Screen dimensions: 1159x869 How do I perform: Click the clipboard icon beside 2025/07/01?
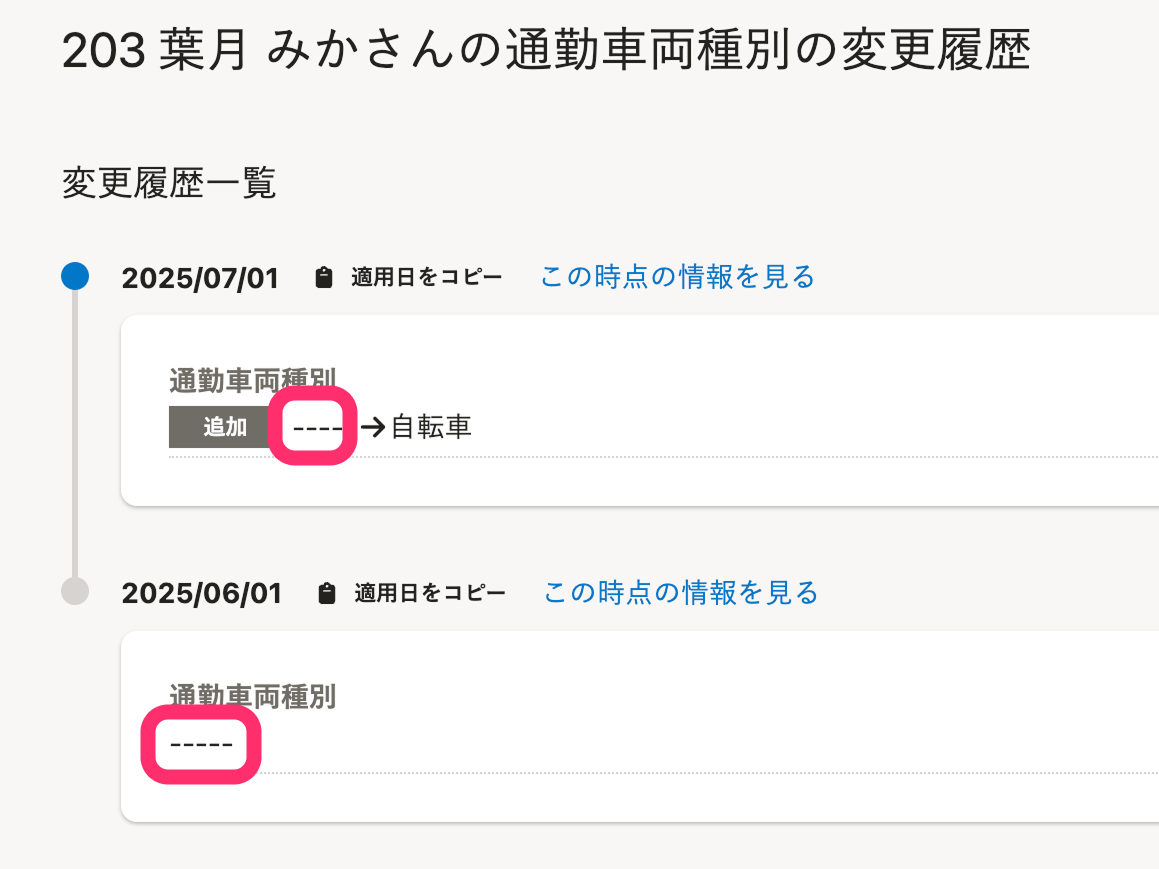click(x=323, y=278)
